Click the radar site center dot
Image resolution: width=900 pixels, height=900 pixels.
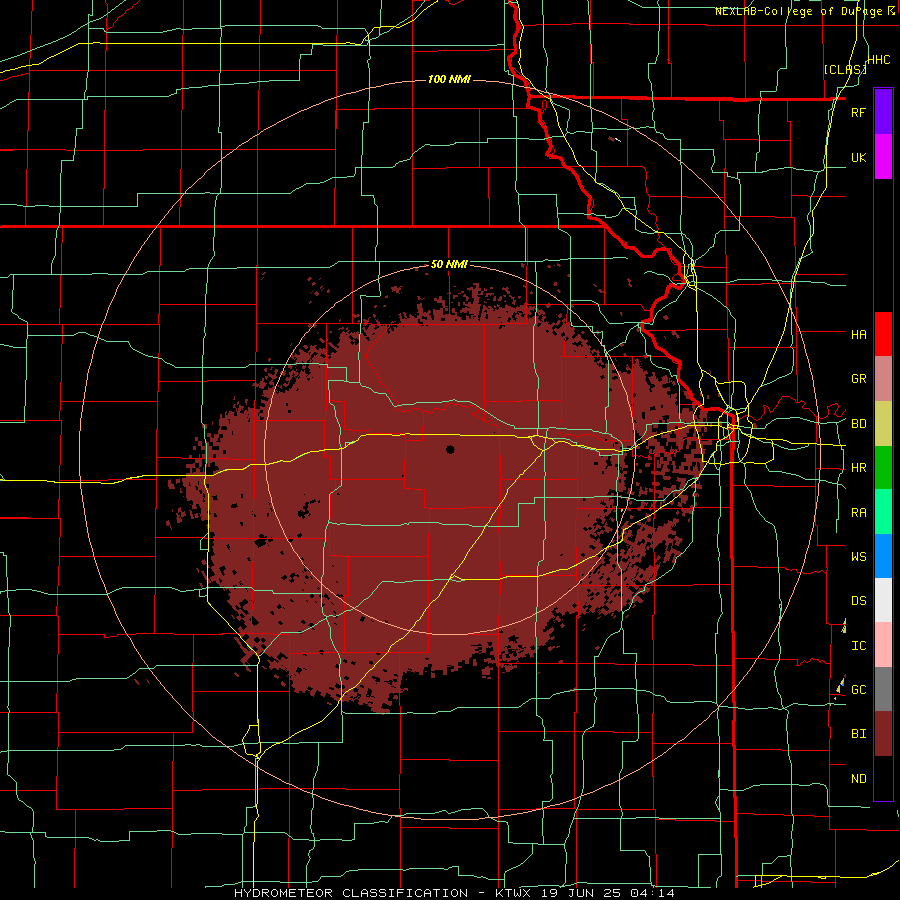[450, 449]
